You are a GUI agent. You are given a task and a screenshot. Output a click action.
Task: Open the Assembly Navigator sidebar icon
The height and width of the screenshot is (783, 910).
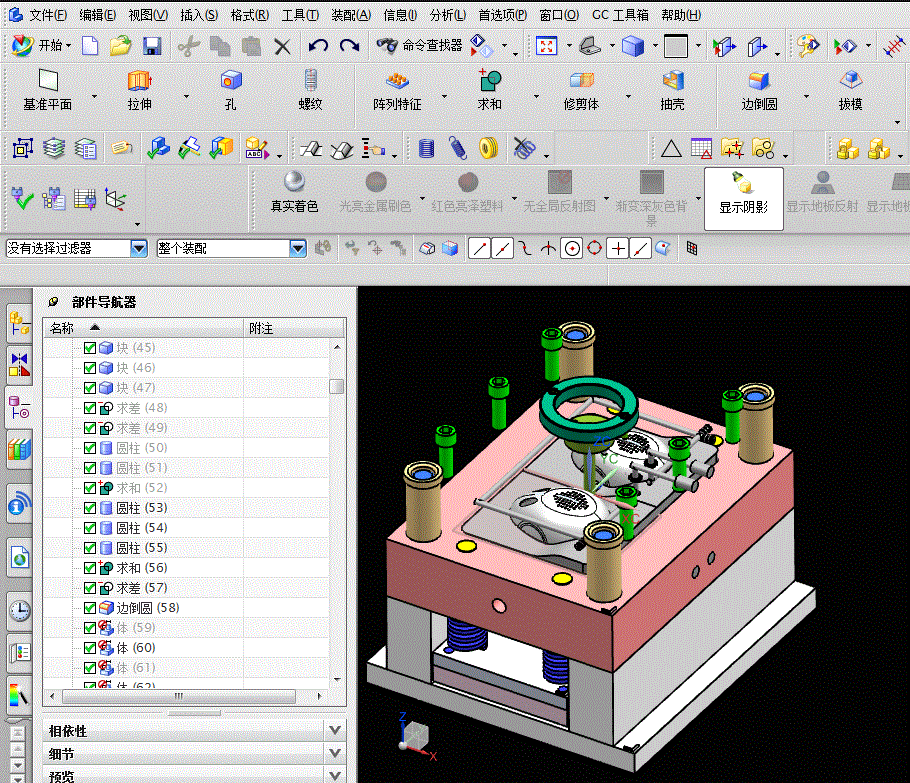[19, 324]
